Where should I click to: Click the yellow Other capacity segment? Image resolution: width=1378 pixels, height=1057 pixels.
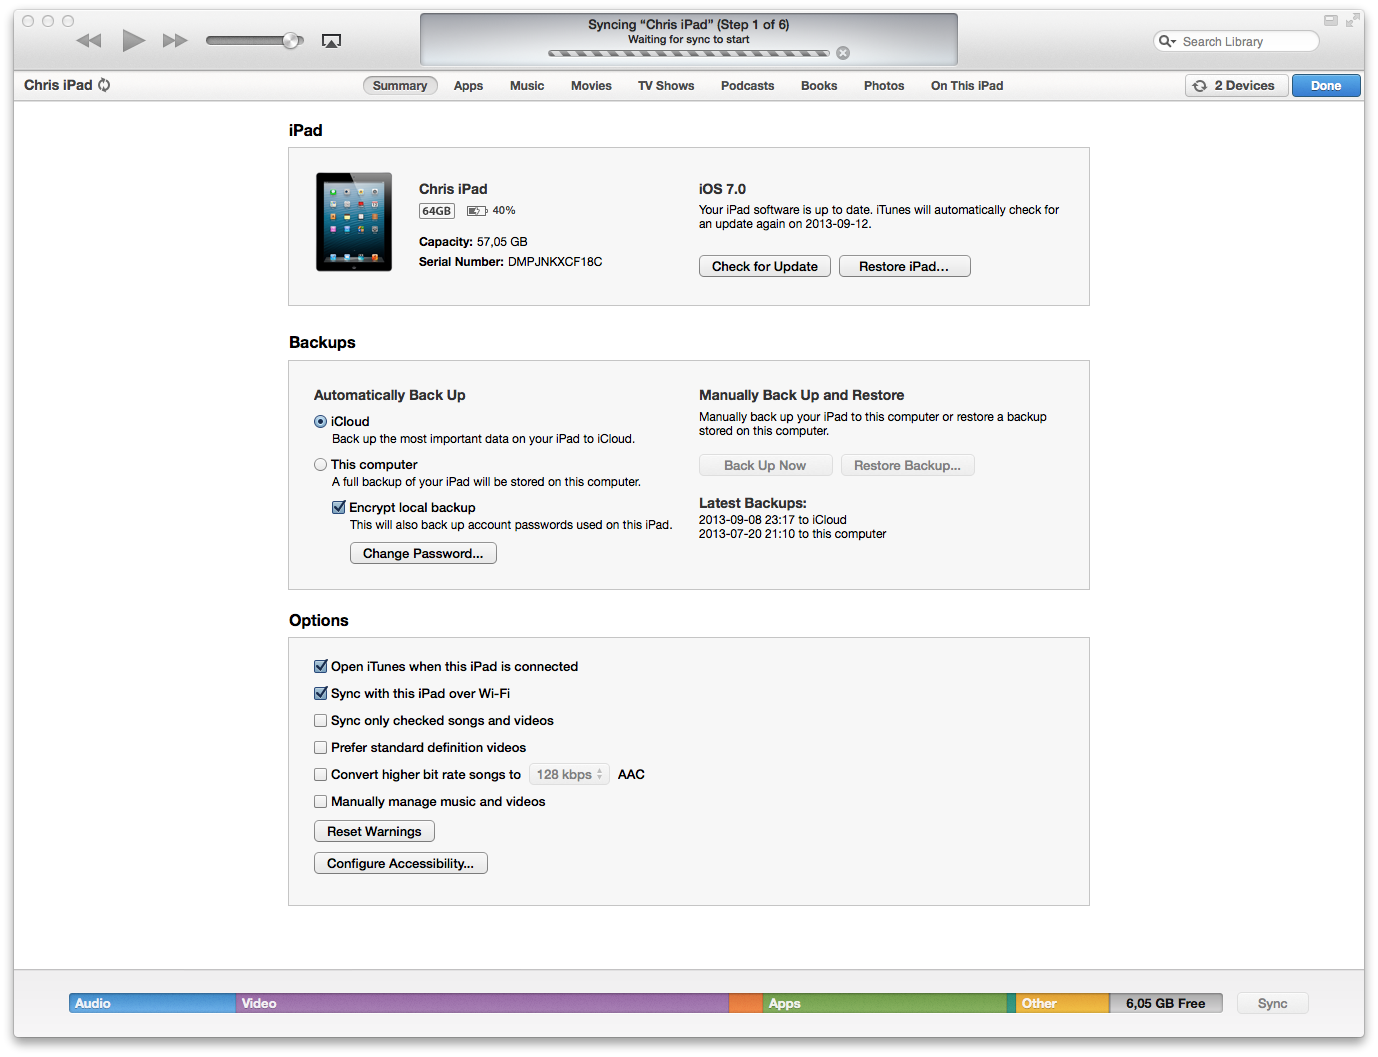(x=1063, y=1003)
